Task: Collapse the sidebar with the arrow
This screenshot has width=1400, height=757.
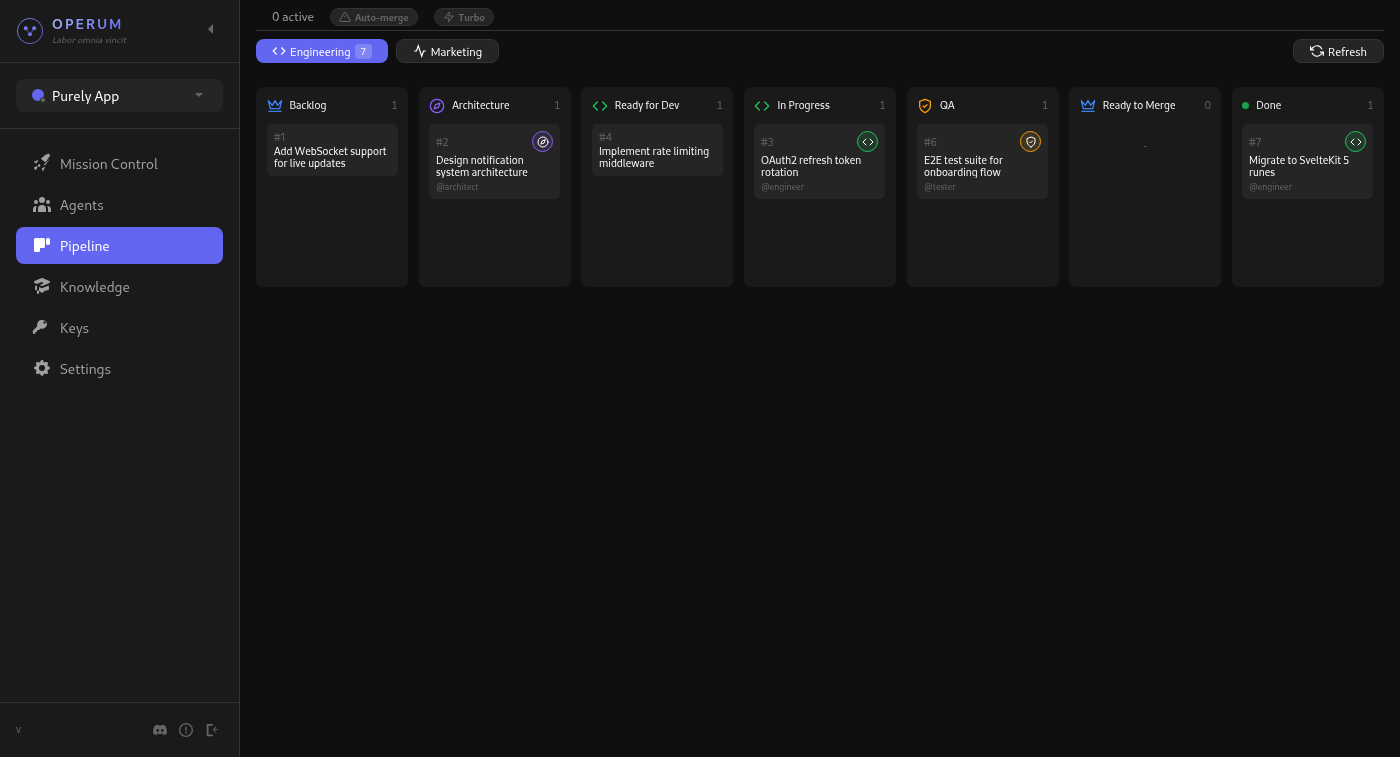Action: click(x=210, y=29)
